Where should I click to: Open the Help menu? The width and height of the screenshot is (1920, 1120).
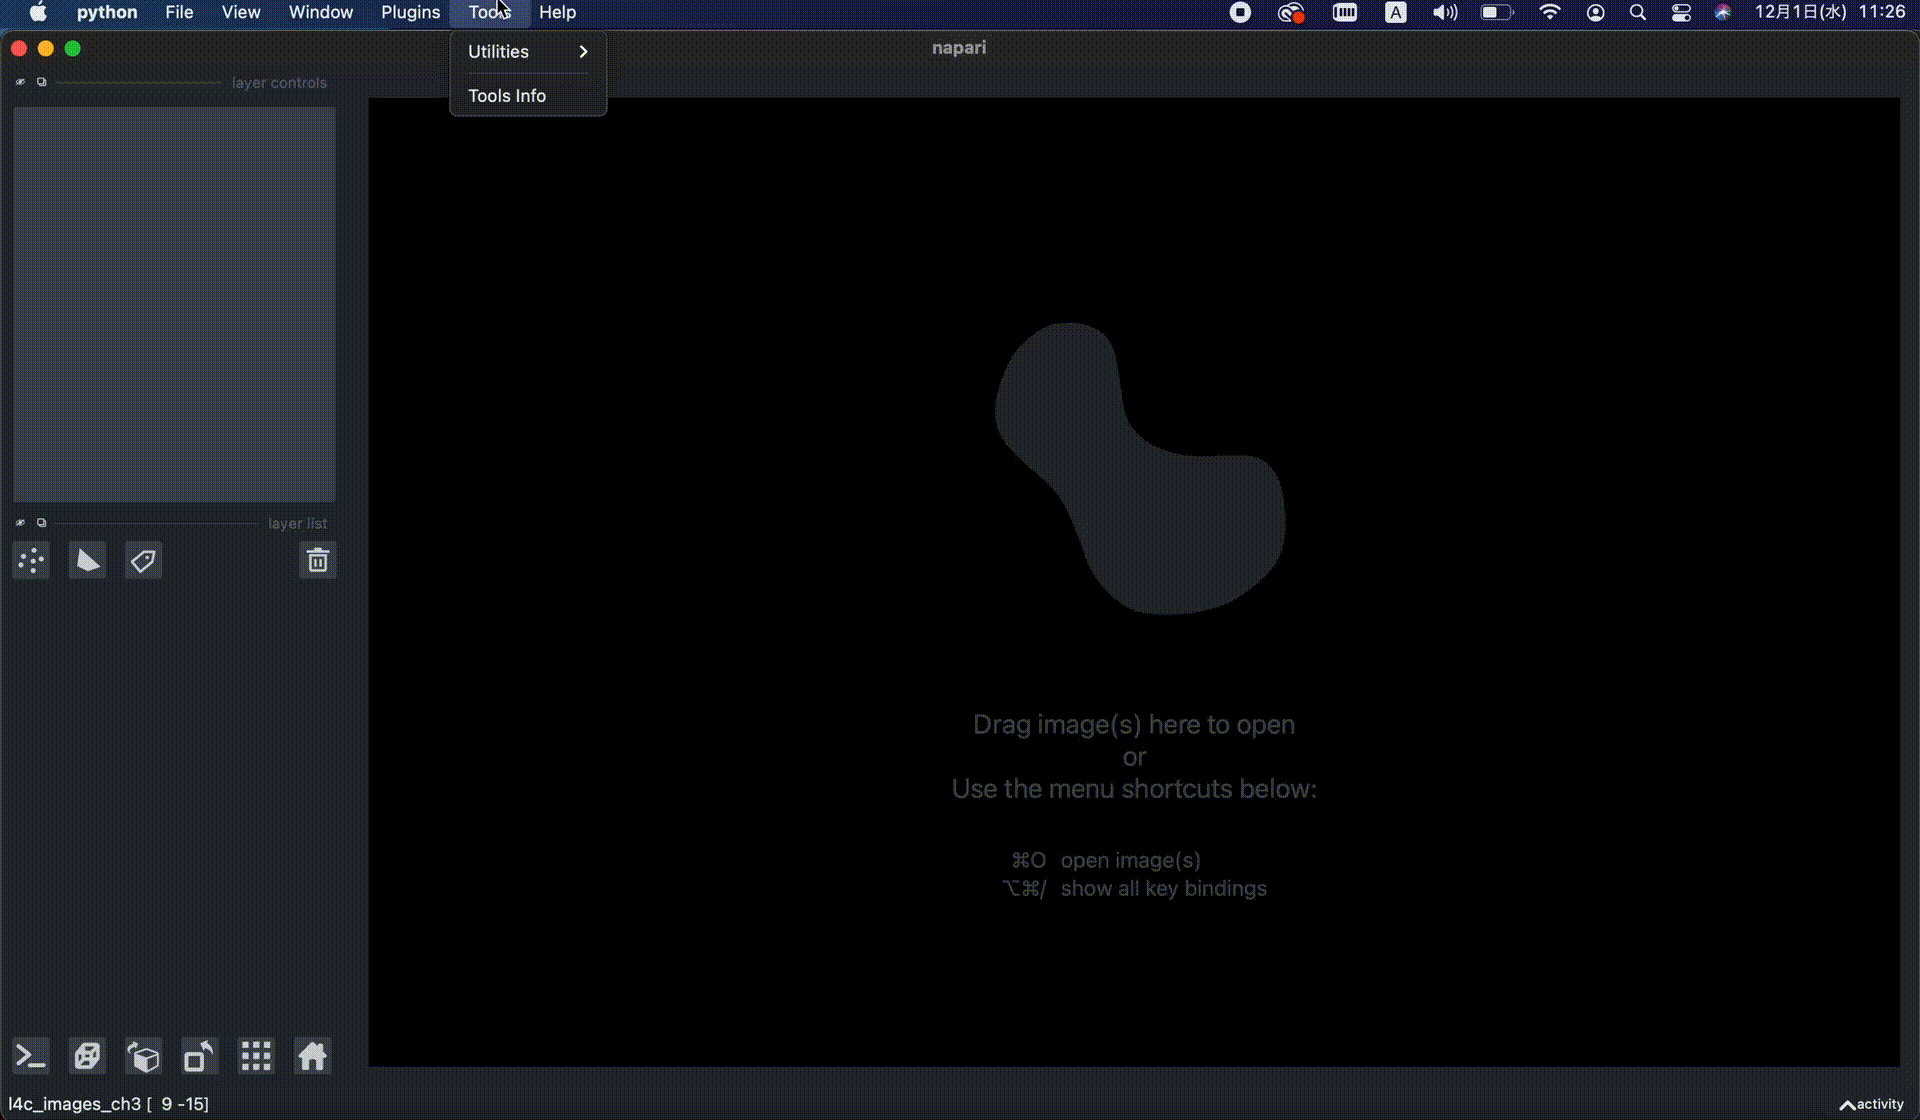click(557, 12)
